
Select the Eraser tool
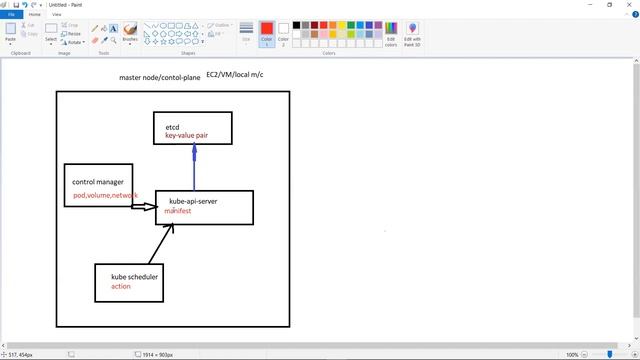[95, 40]
